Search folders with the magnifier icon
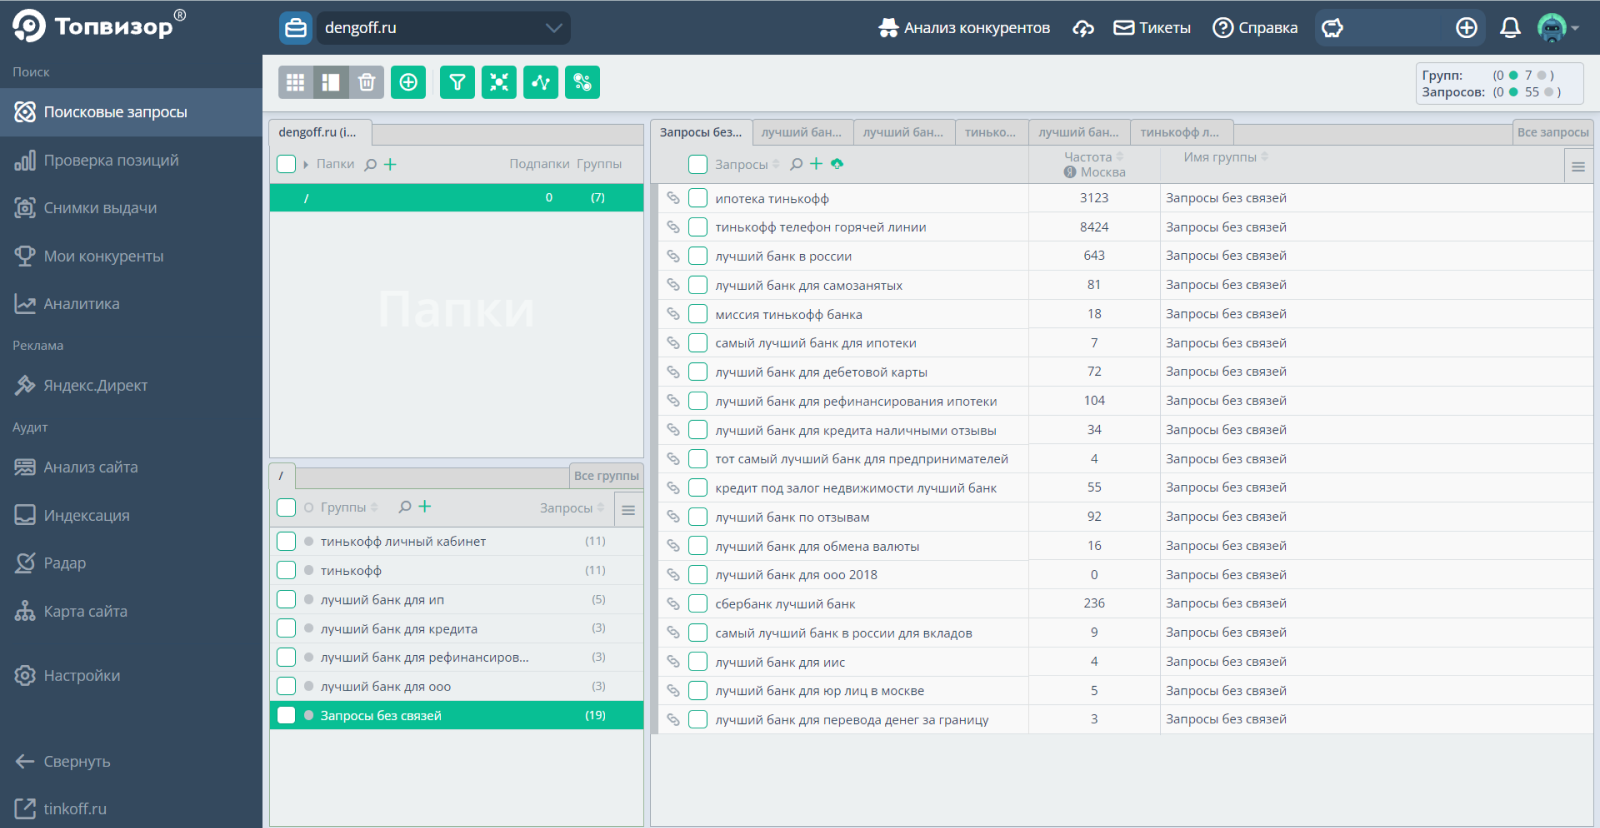The height and width of the screenshot is (828, 1600). (x=371, y=164)
